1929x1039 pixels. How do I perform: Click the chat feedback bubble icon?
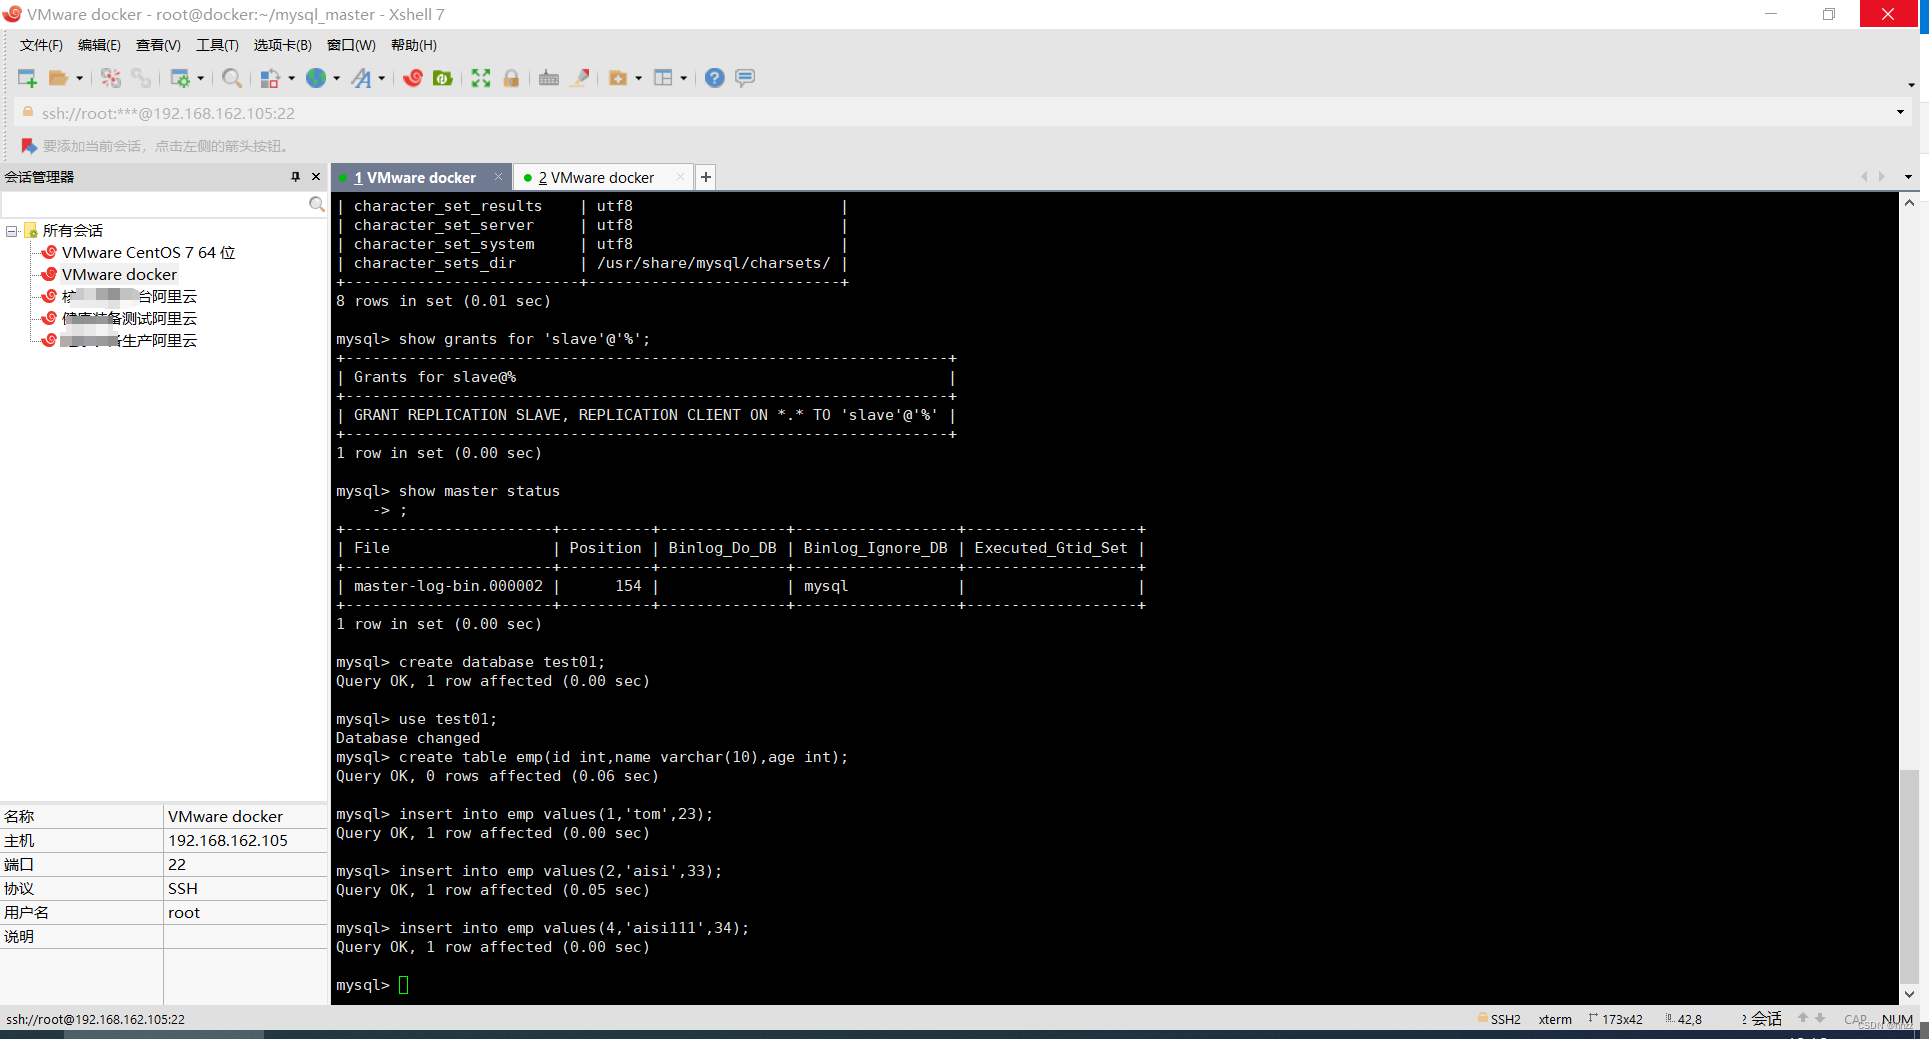[745, 78]
